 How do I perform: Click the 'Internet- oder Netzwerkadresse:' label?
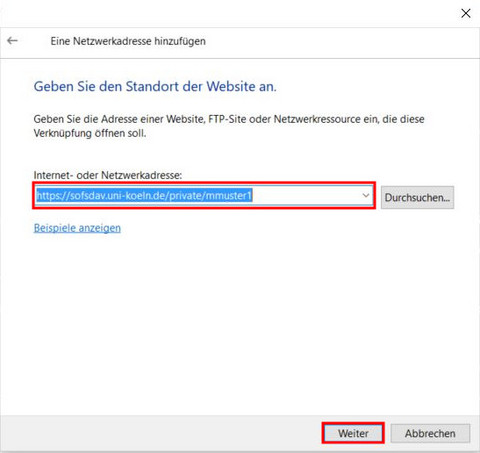[108, 175]
